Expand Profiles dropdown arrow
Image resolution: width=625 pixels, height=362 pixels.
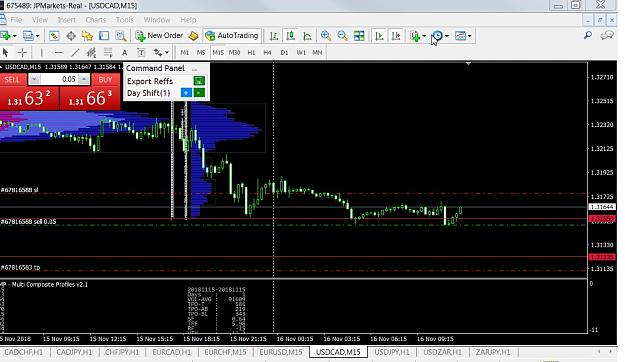tap(37, 36)
